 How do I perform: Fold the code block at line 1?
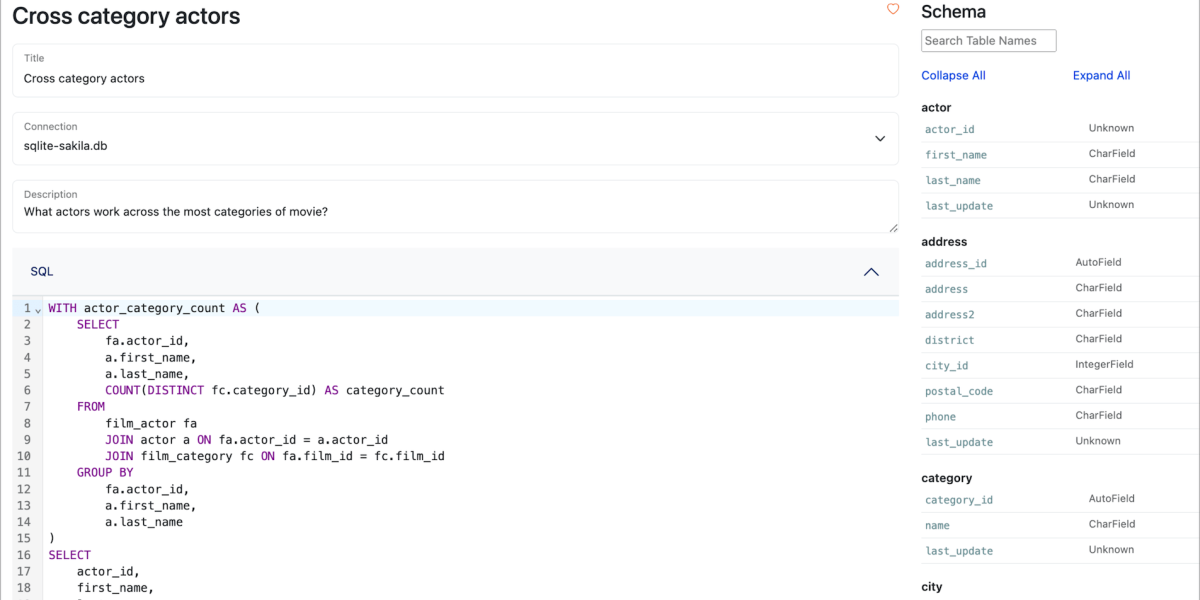(x=38, y=309)
